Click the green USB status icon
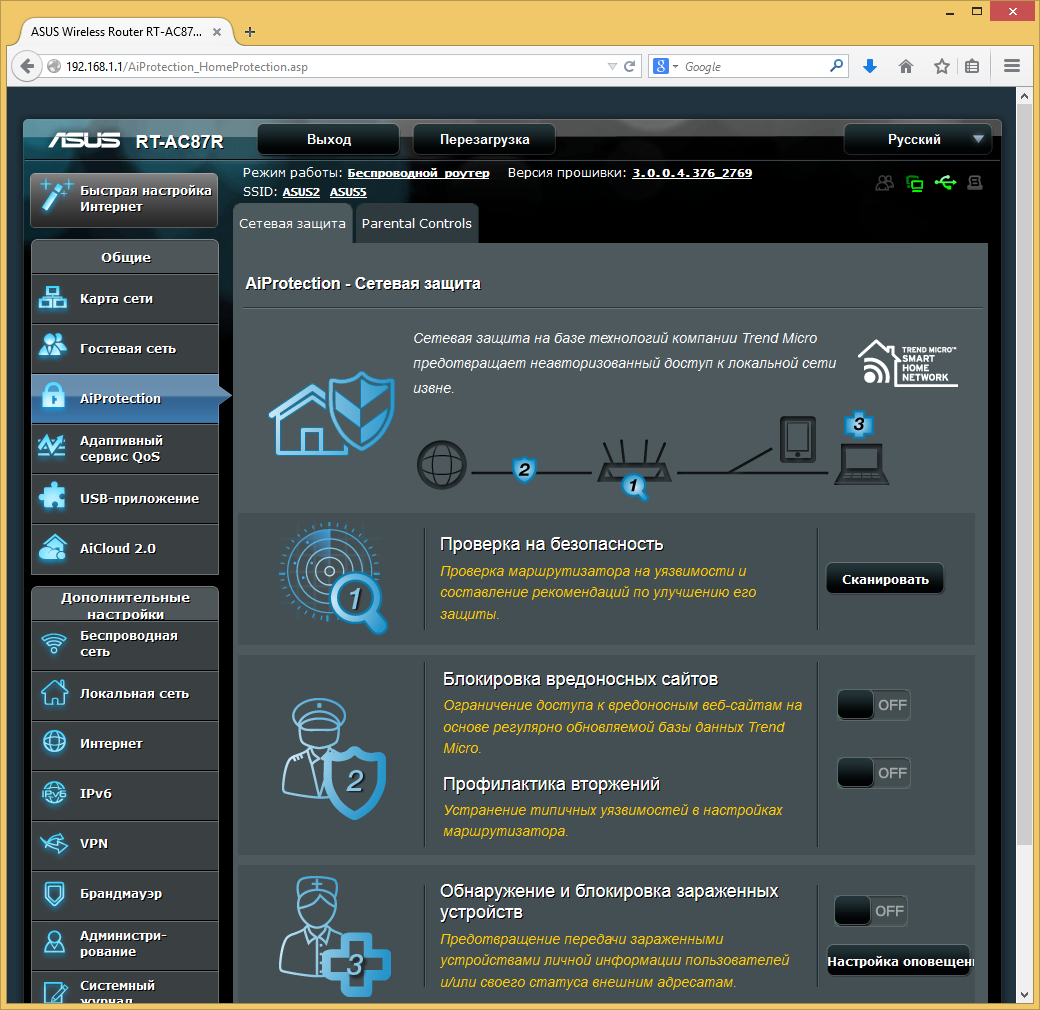 coord(945,182)
